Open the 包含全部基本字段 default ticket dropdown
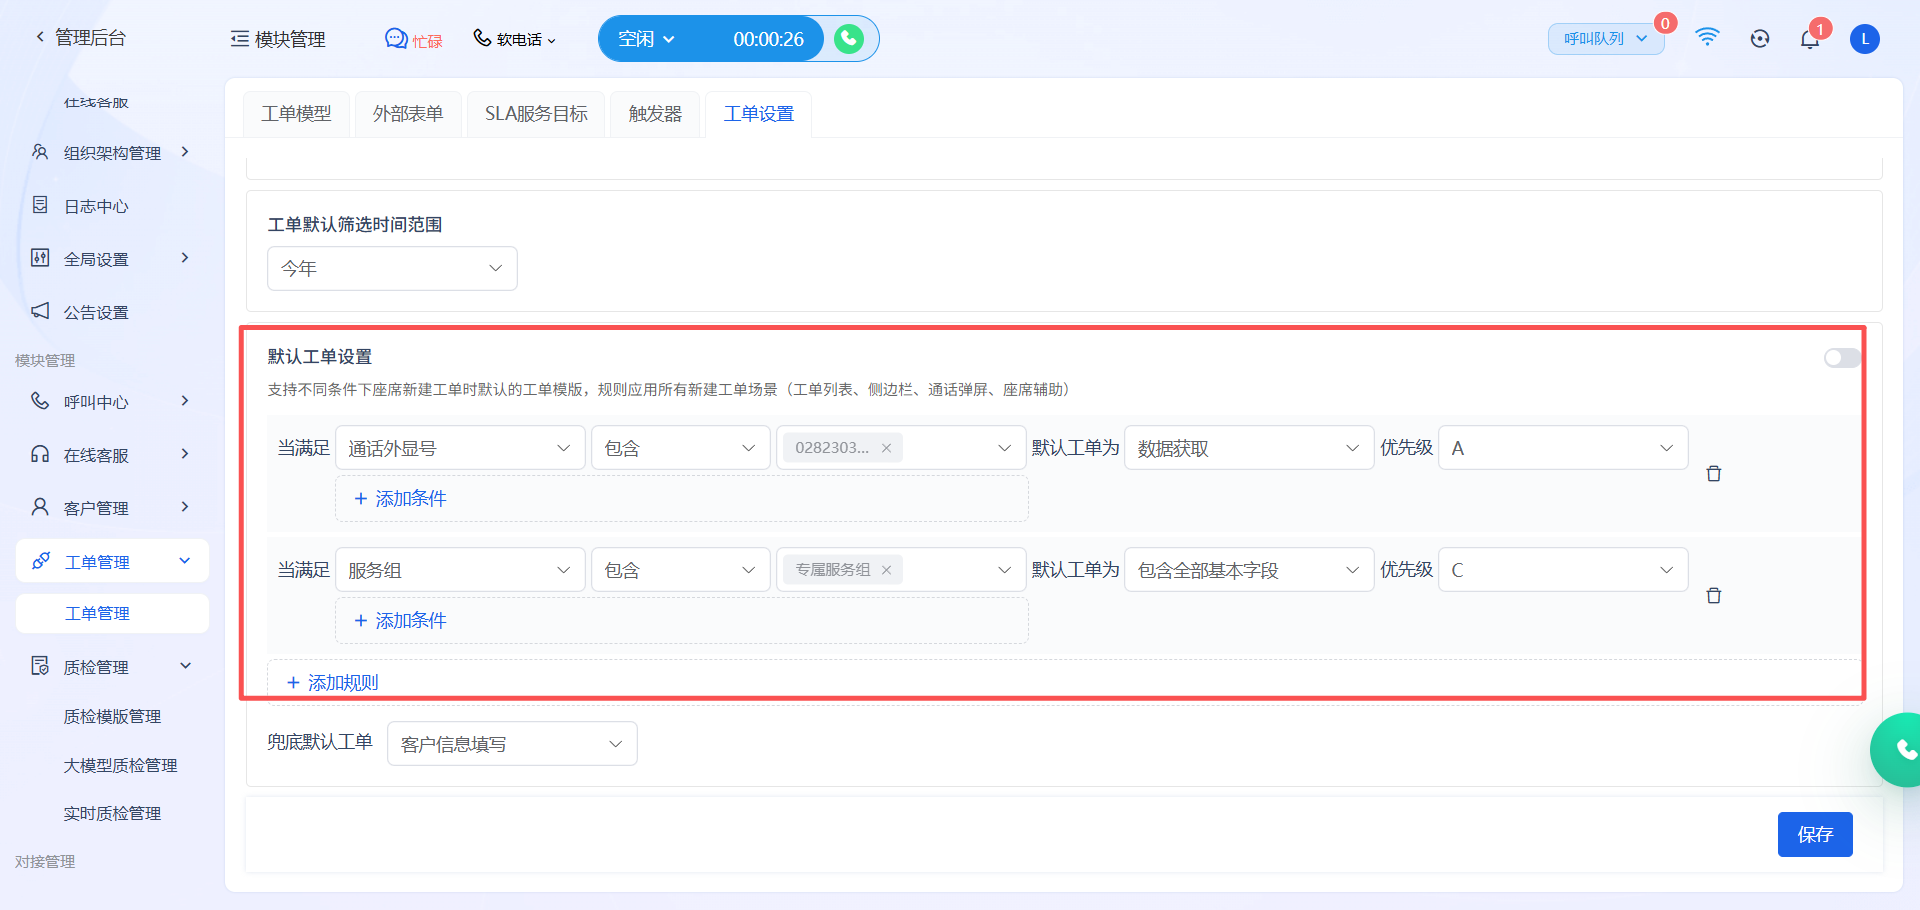 [1249, 570]
